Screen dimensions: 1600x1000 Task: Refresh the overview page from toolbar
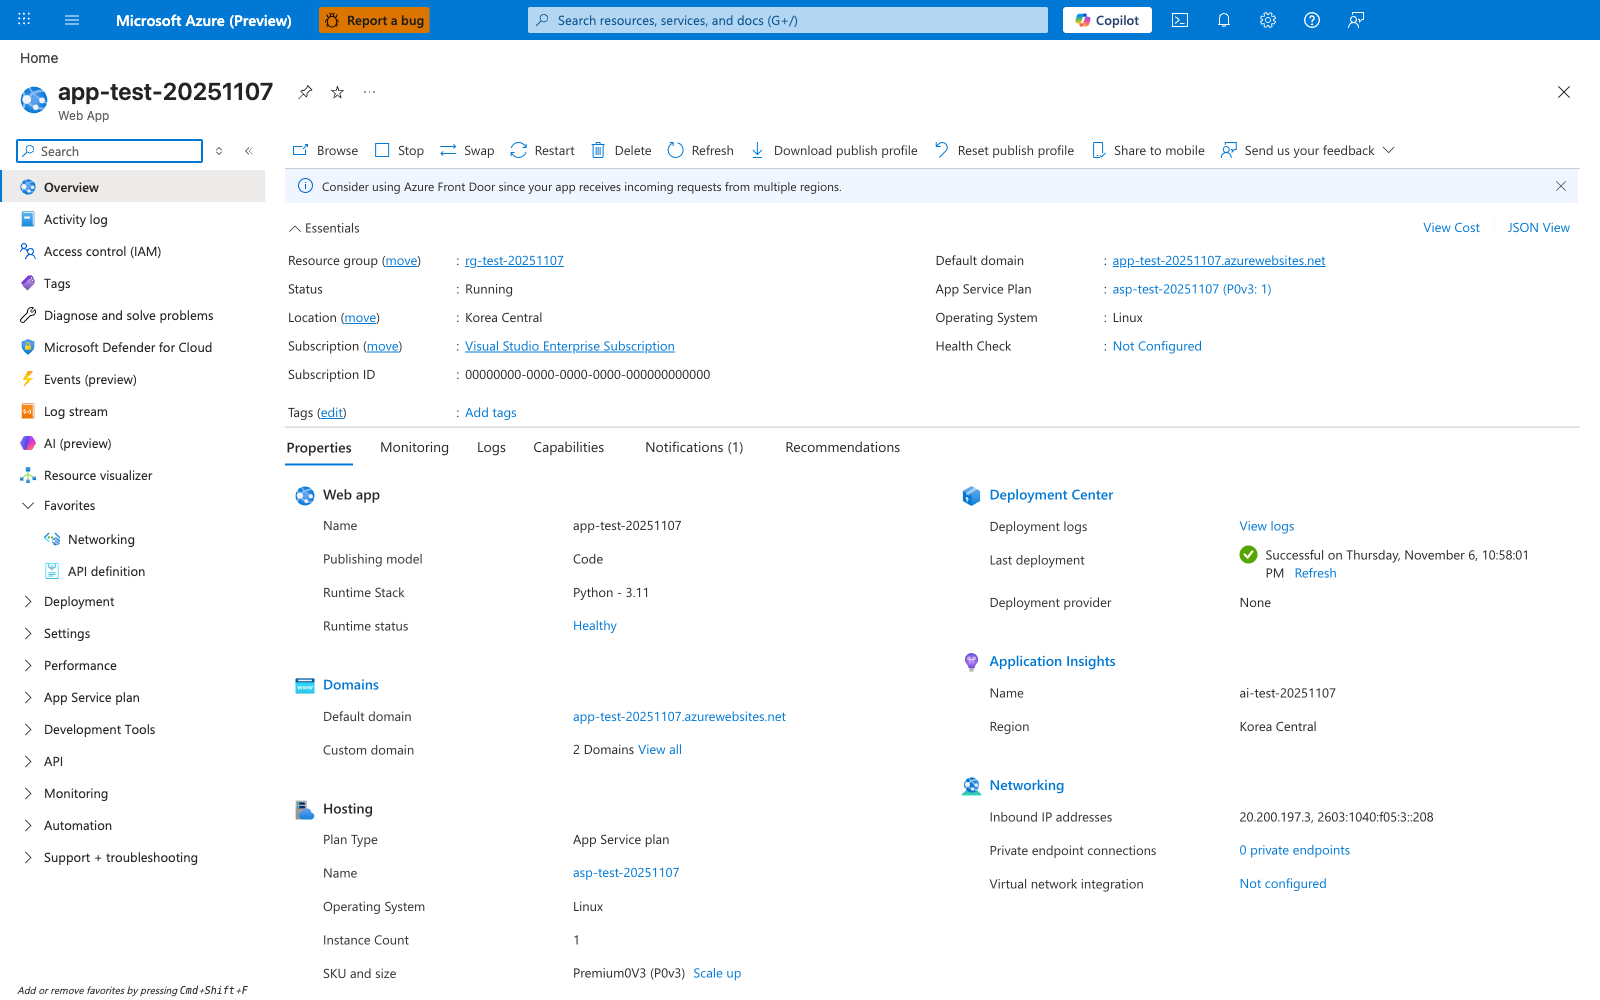click(700, 150)
